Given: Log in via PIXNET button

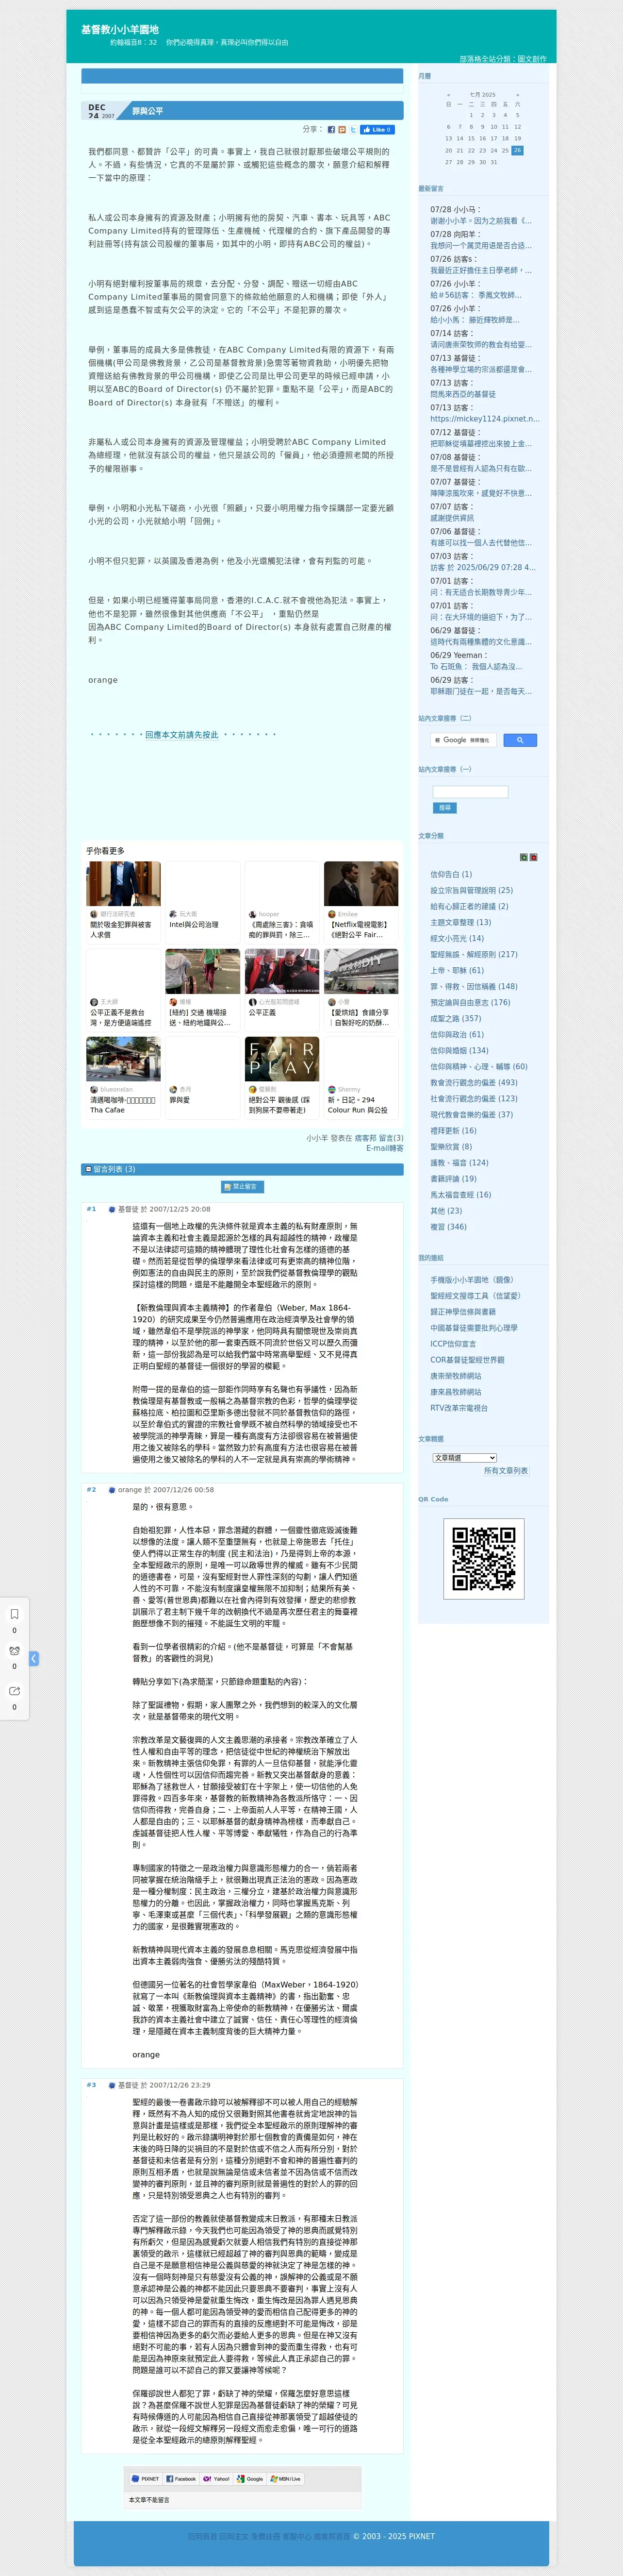Looking at the screenshot, I should (x=146, y=2479).
